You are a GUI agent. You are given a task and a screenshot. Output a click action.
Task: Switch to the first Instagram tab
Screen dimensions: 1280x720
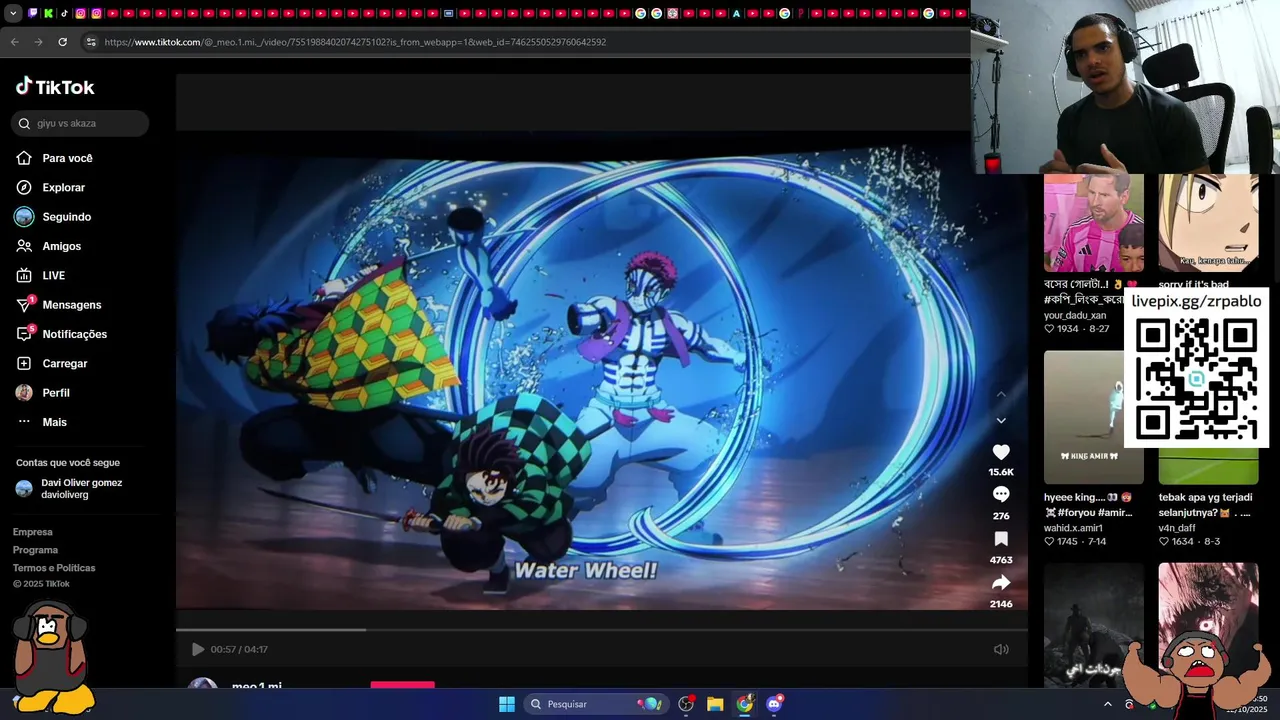(x=80, y=13)
